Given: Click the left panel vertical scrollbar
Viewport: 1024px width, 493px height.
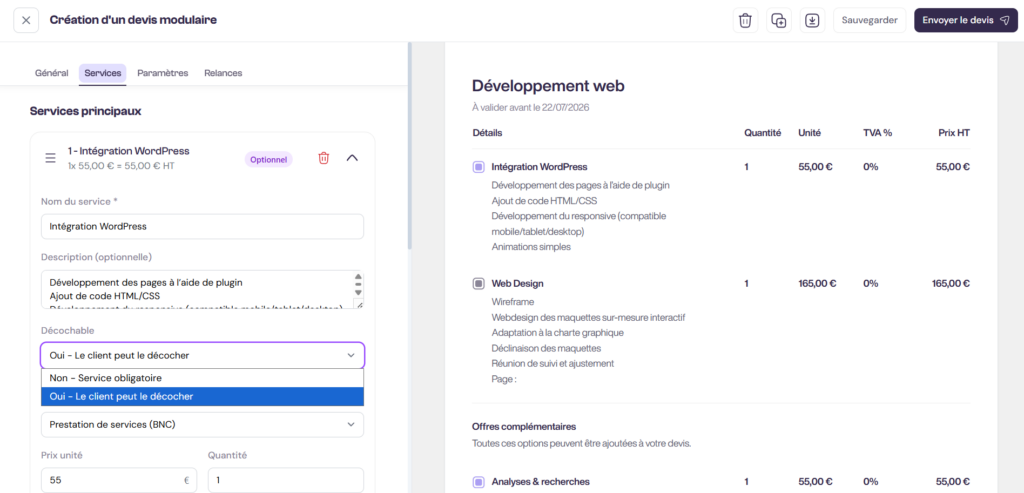Looking at the screenshot, I should tap(410, 146).
